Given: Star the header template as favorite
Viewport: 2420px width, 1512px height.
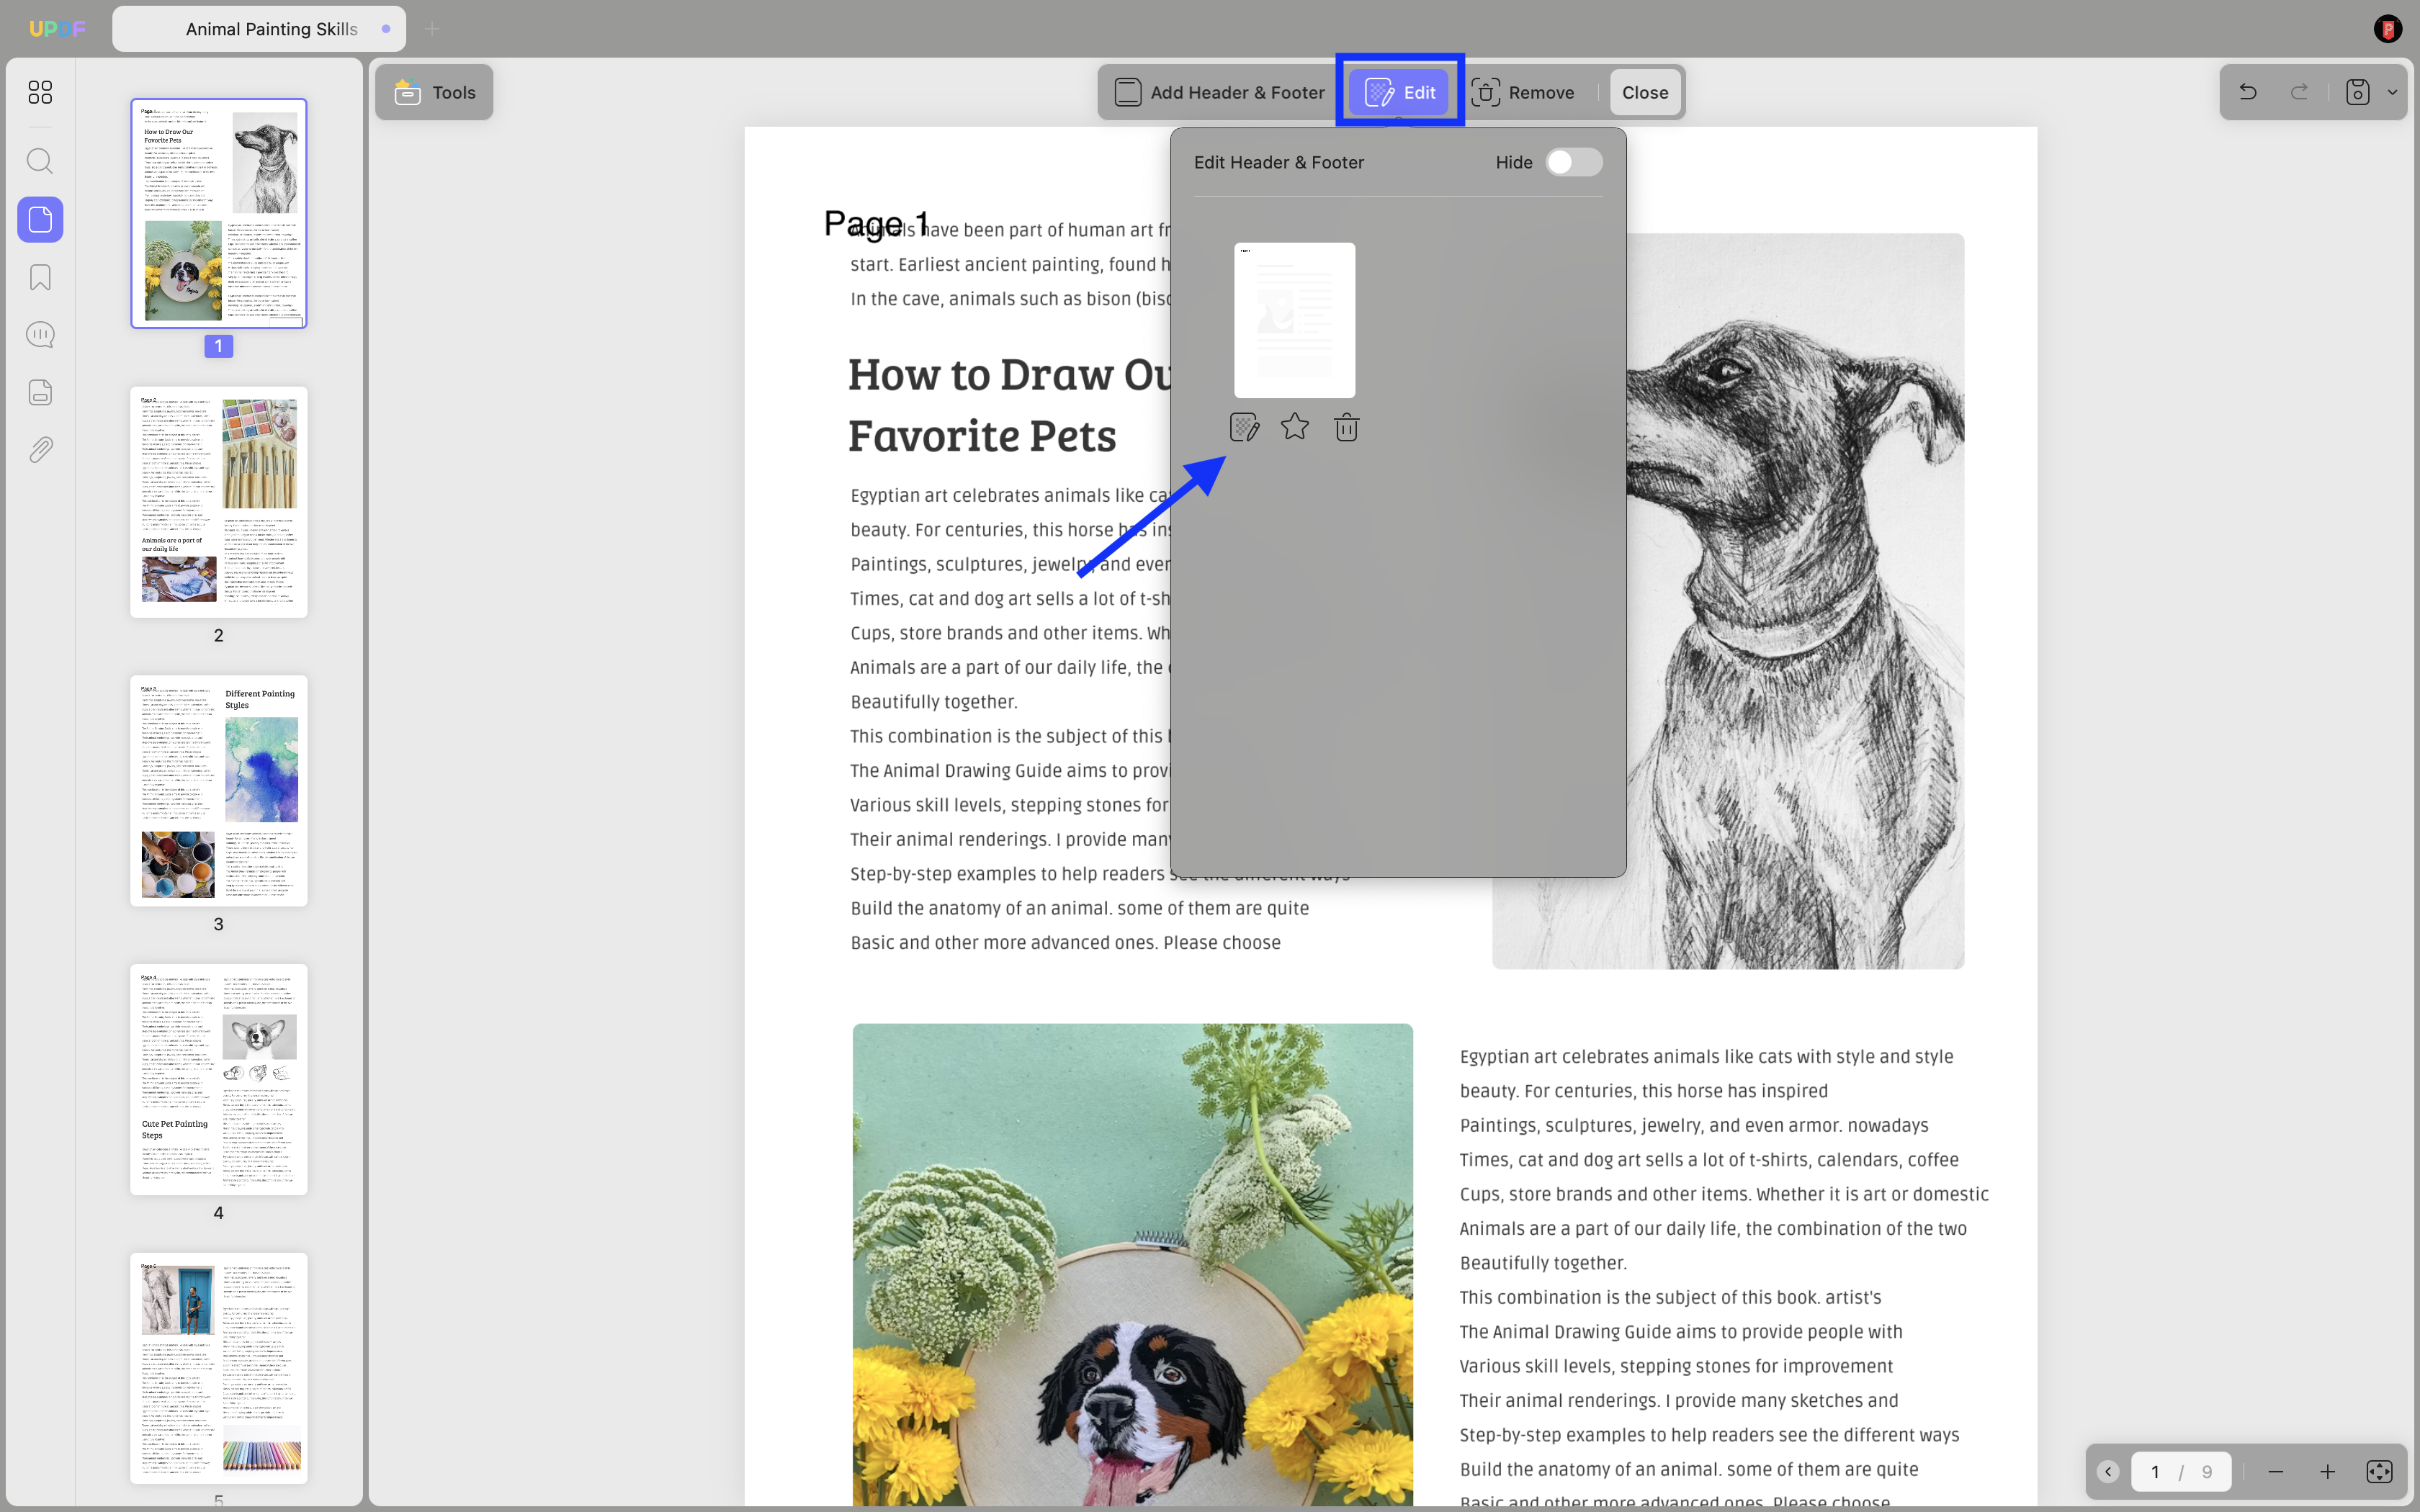Looking at the screenshot, I should point(1295,427).
